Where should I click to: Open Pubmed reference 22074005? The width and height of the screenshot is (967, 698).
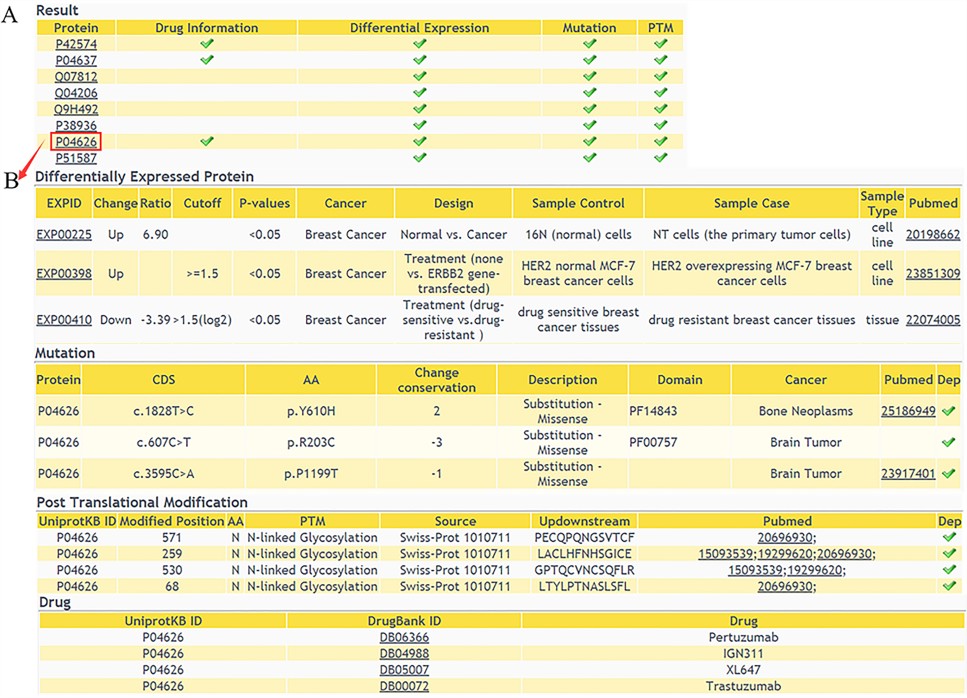[932, 320]
